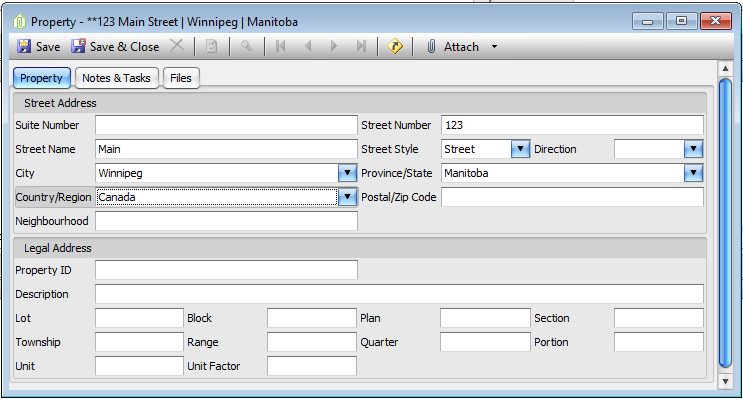Expand the Country/Region dropdown arrow
This screenshot has height=401, width=743.
[x=347, y=197]
